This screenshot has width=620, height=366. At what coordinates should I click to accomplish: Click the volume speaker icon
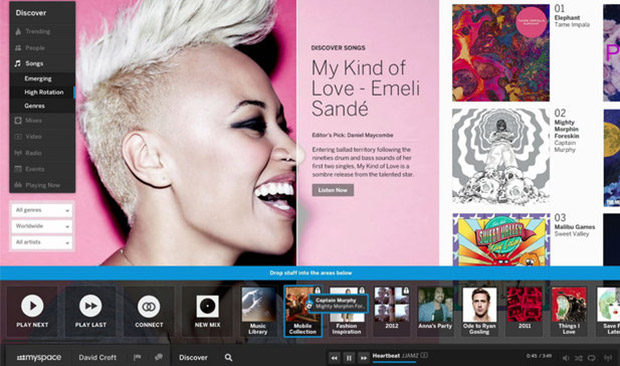click(x=566, y=358)
